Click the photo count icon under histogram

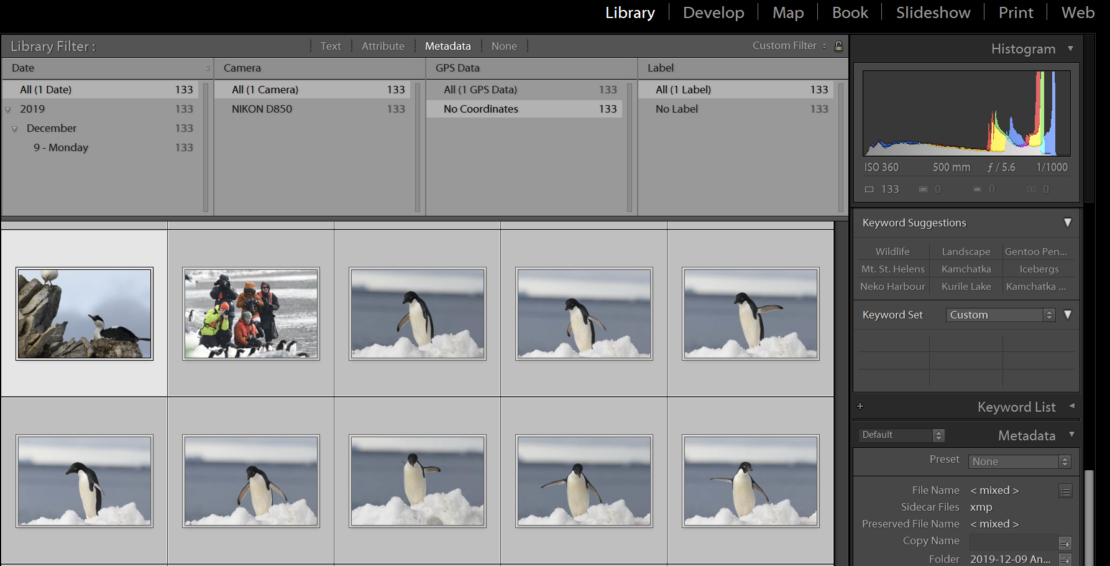[869, 189]
